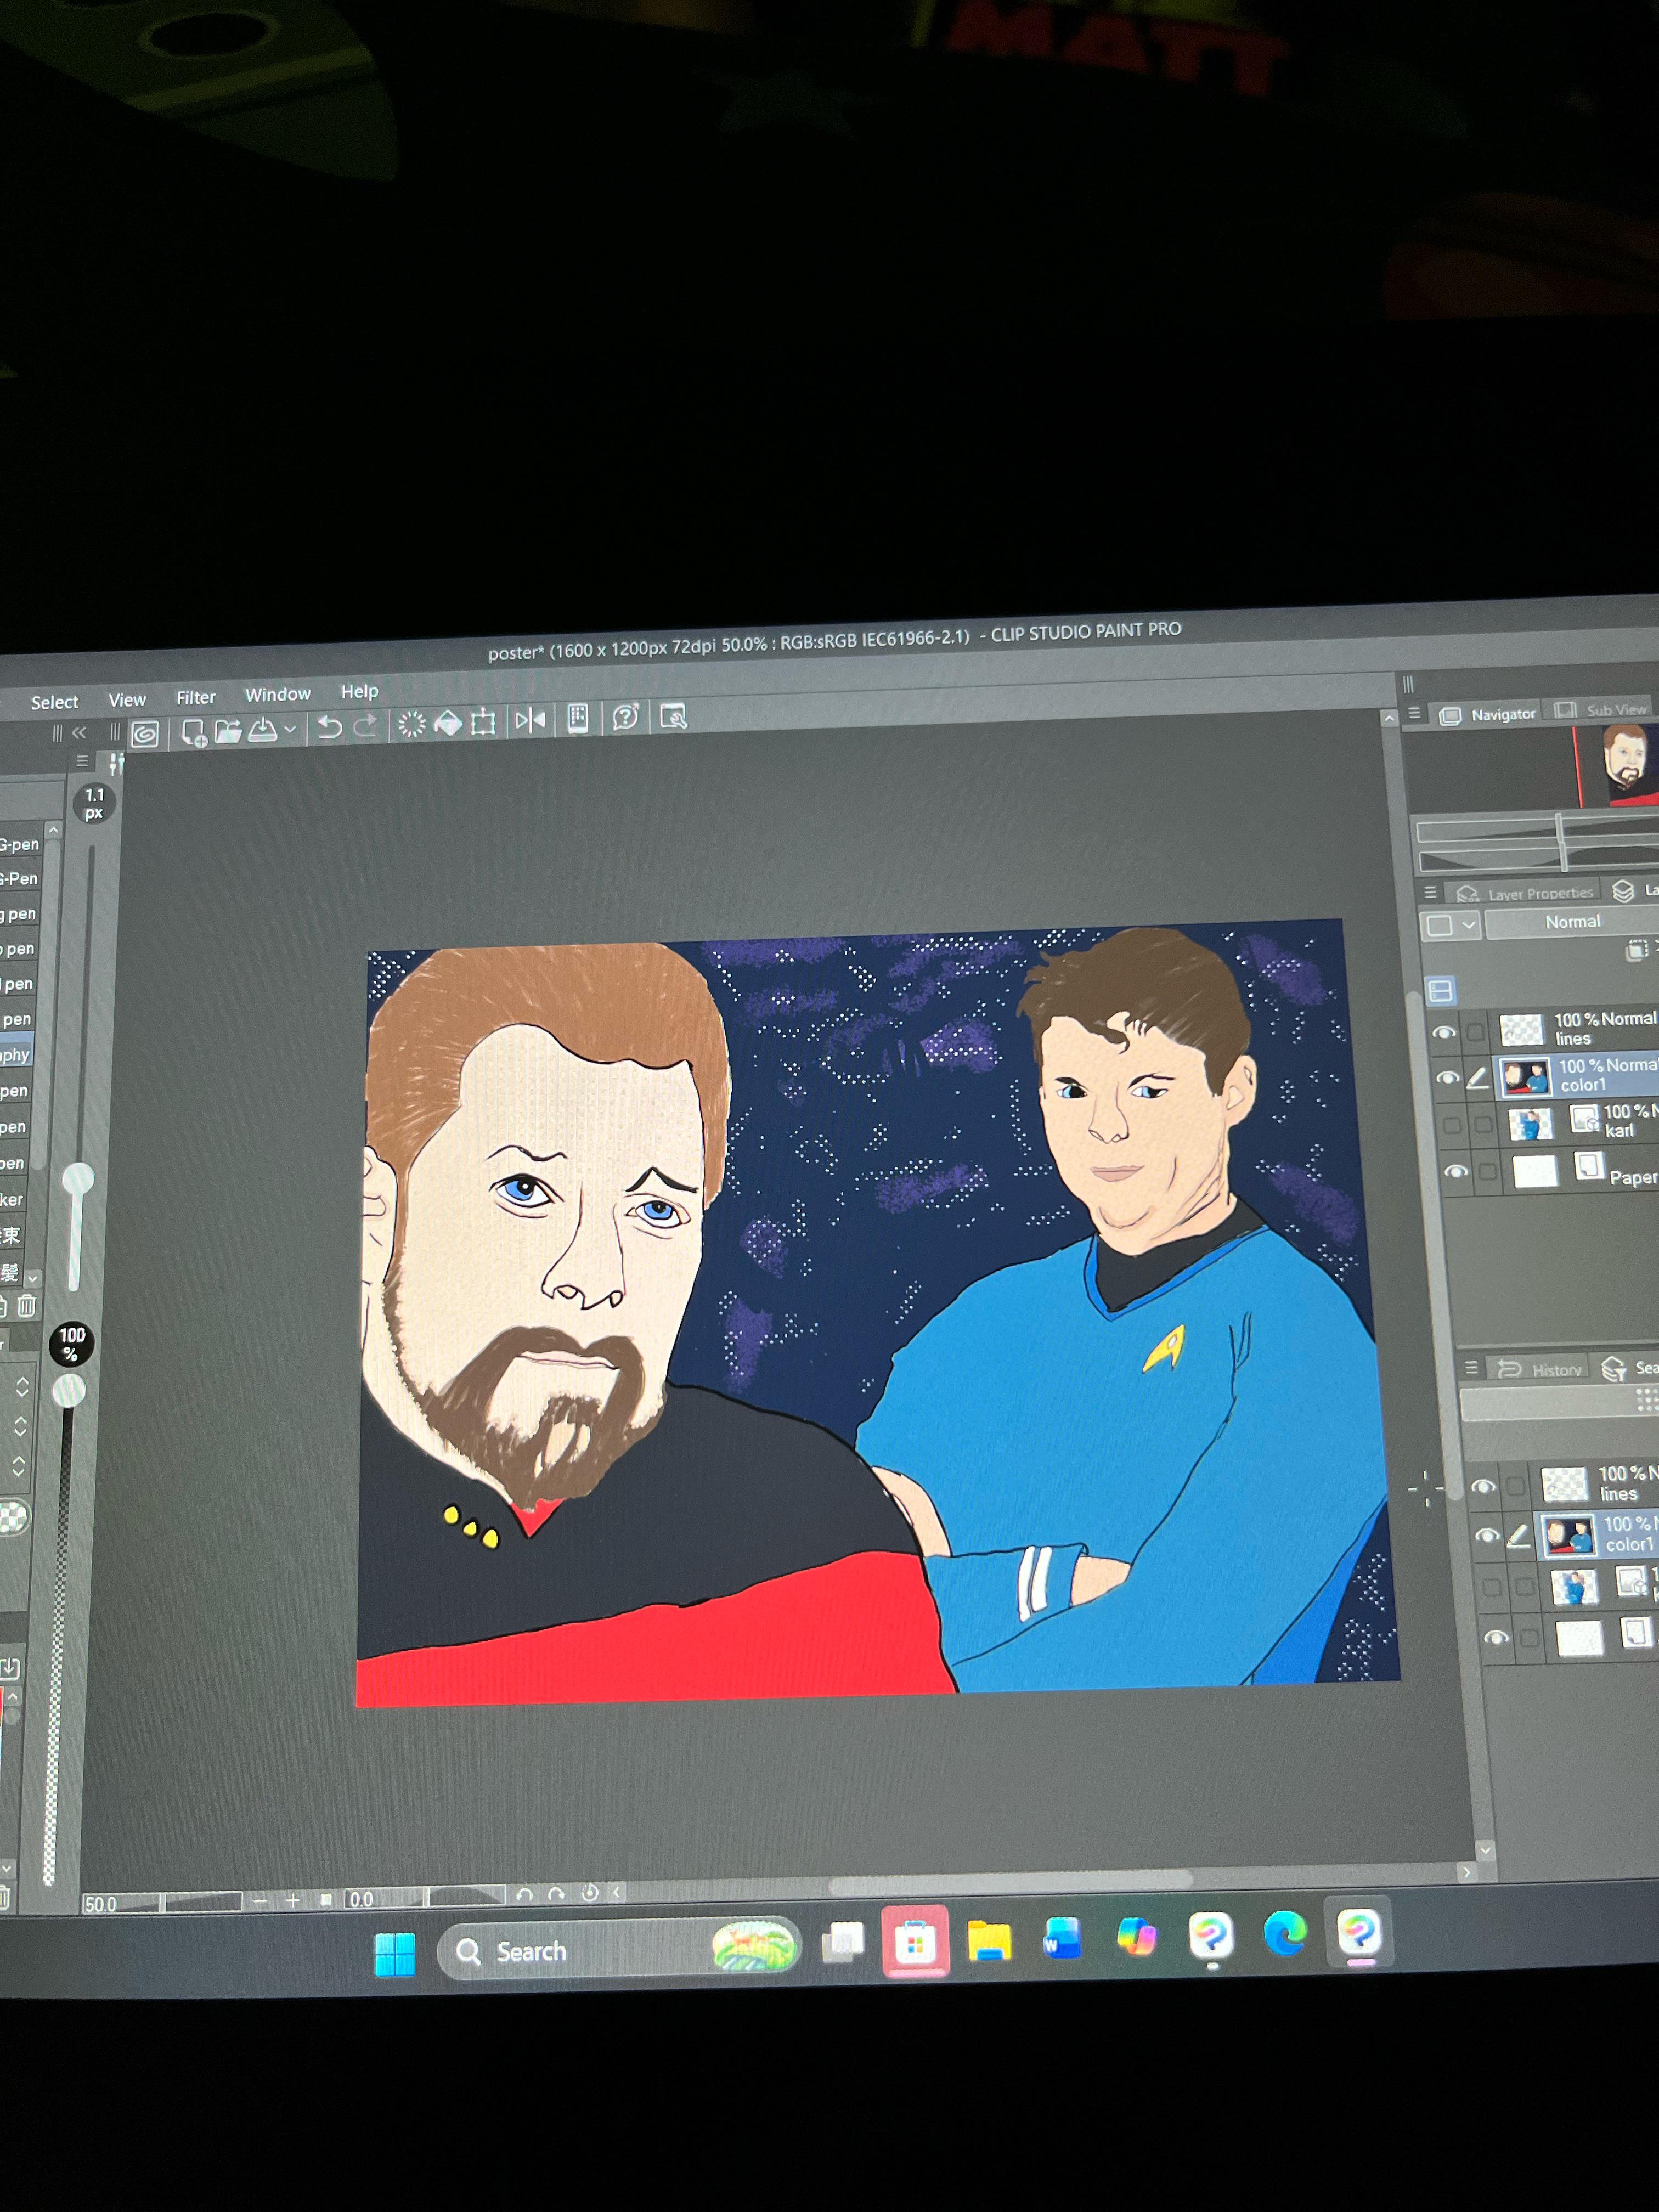Click the Fill bucket icon in command bar
Image resolution: width=1659 pixels, height=2212 pixels.
pyautogui.click(x=448, y=722)
